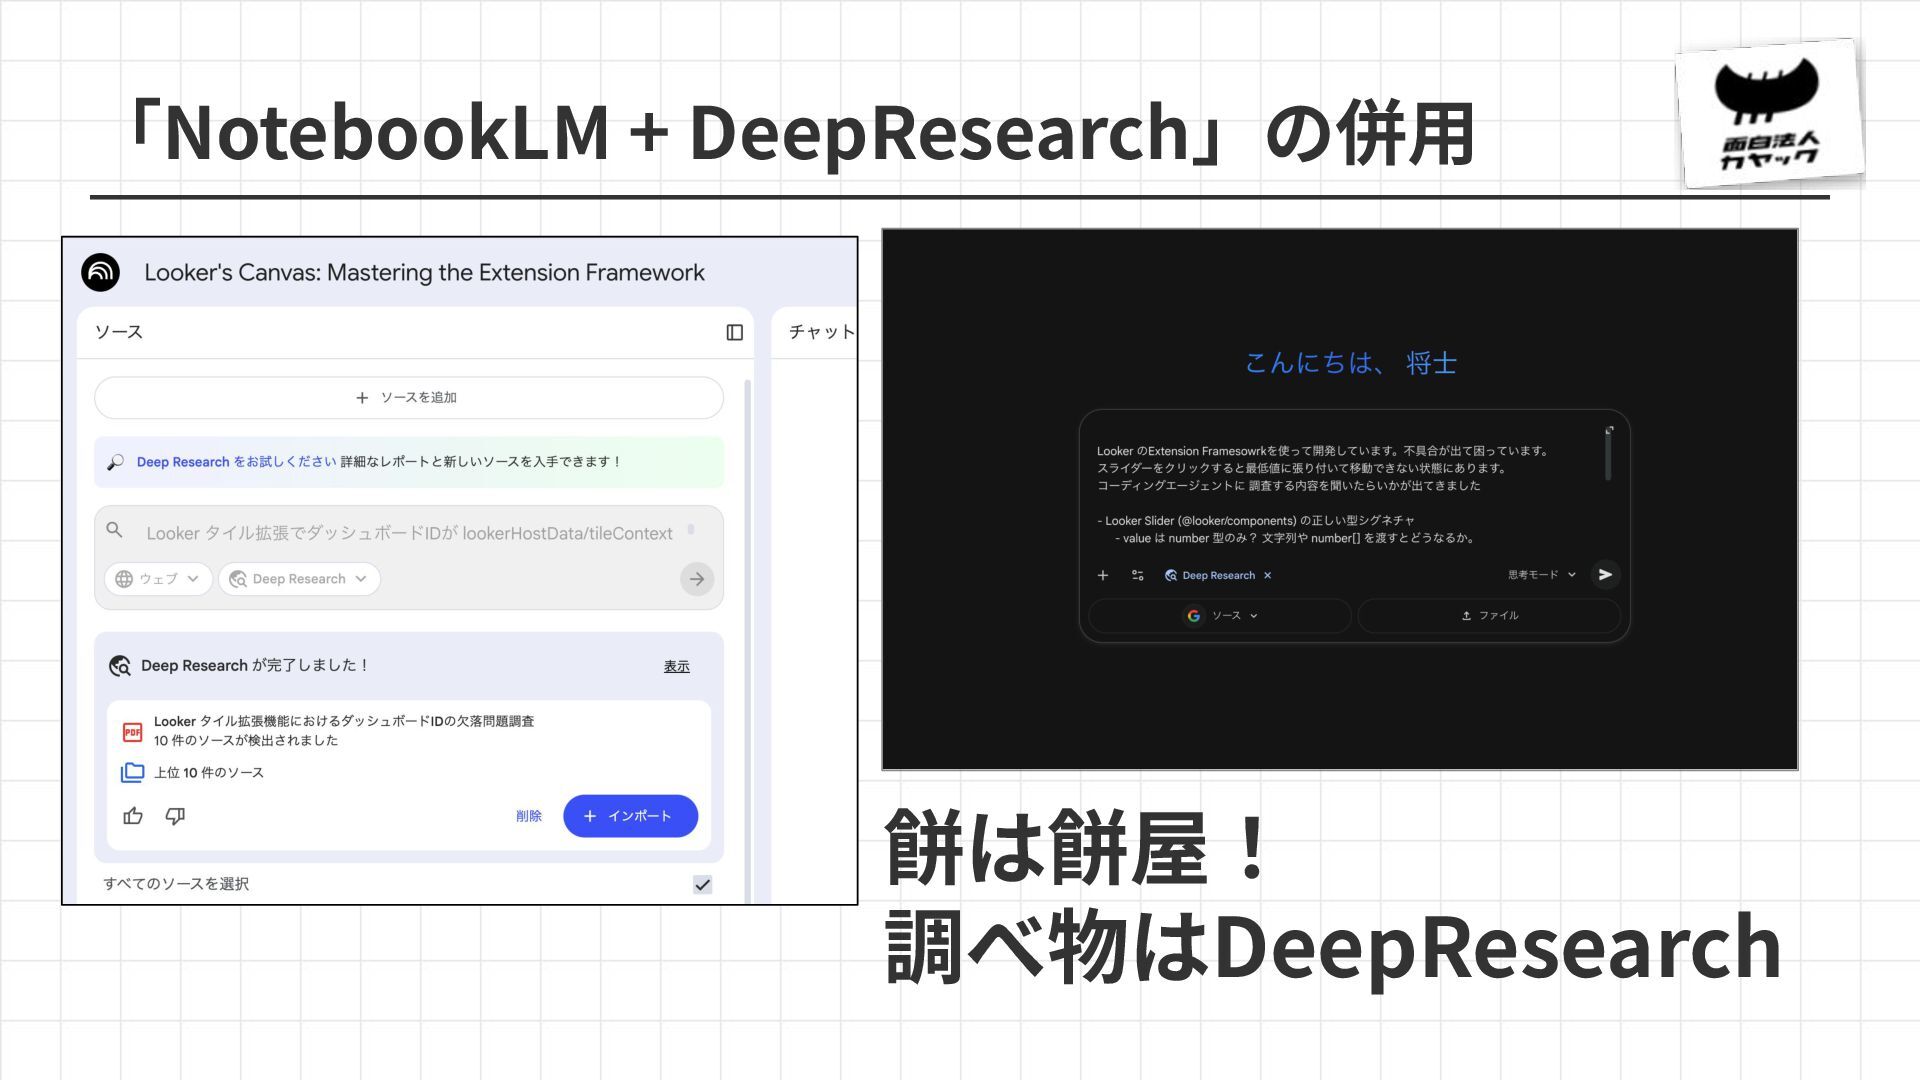Click the 表示 link
The image size is (1920, 1080).
point(676,666)
